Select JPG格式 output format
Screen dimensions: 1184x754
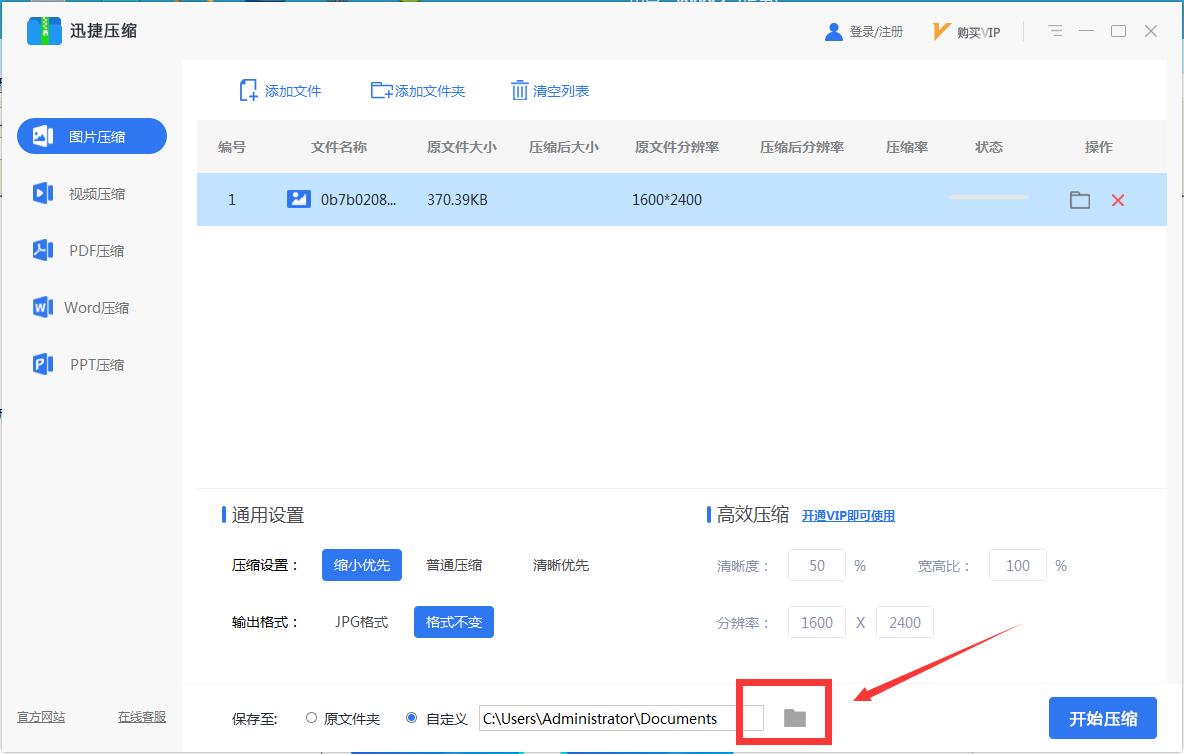[362, 622]
